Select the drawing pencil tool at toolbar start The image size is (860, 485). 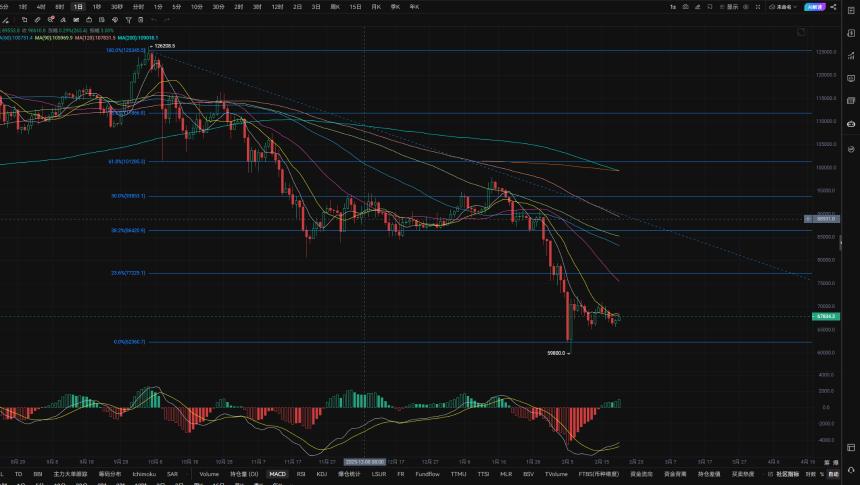pos(5,20)
